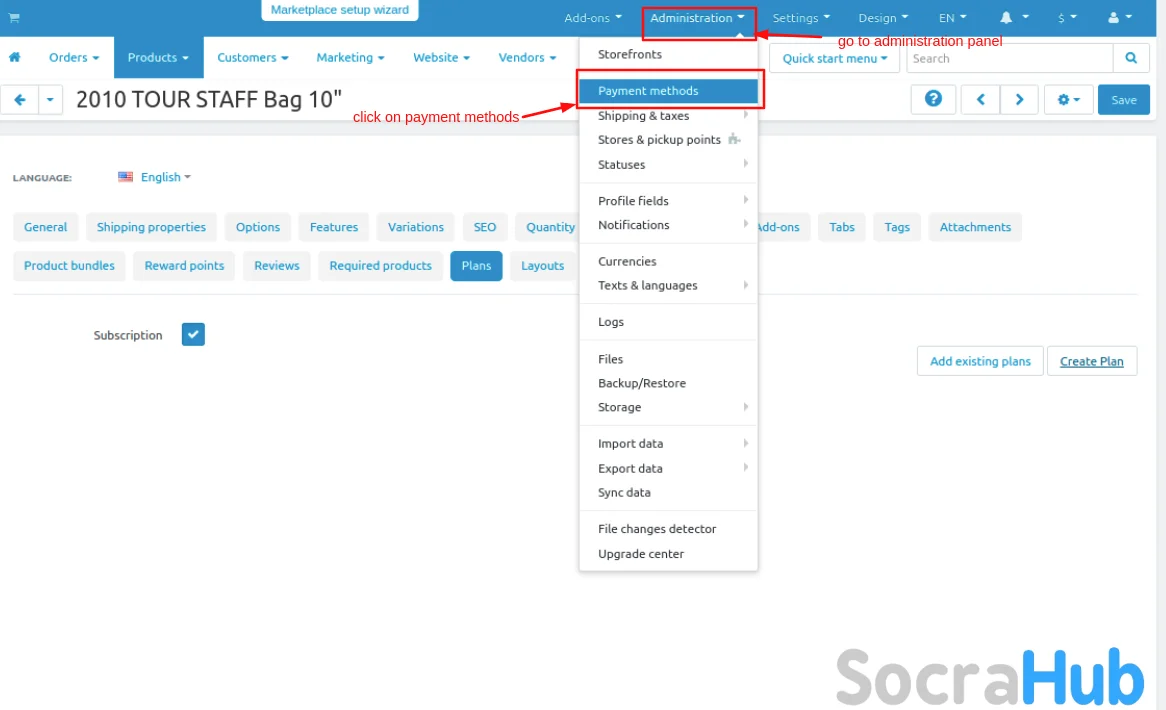Open the $ currency dropdown

(1067, 18)
